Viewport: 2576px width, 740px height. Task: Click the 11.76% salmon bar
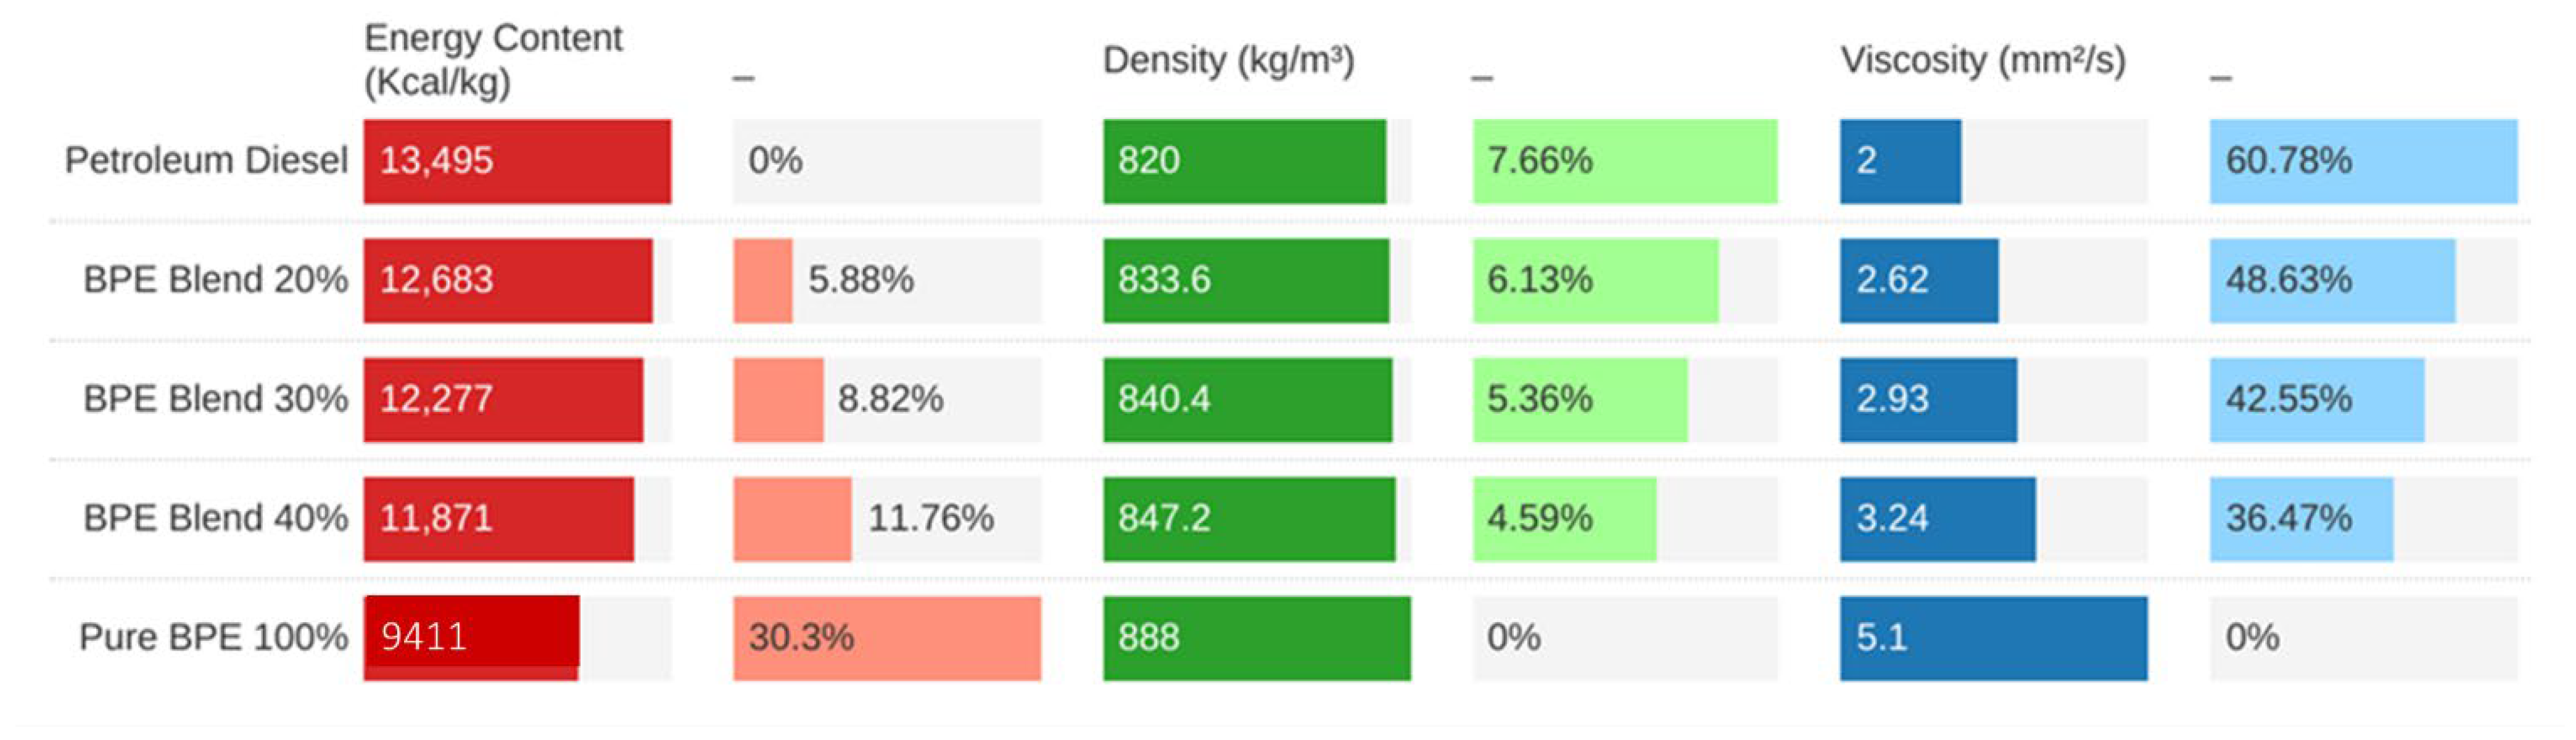[x=792, y=518]
